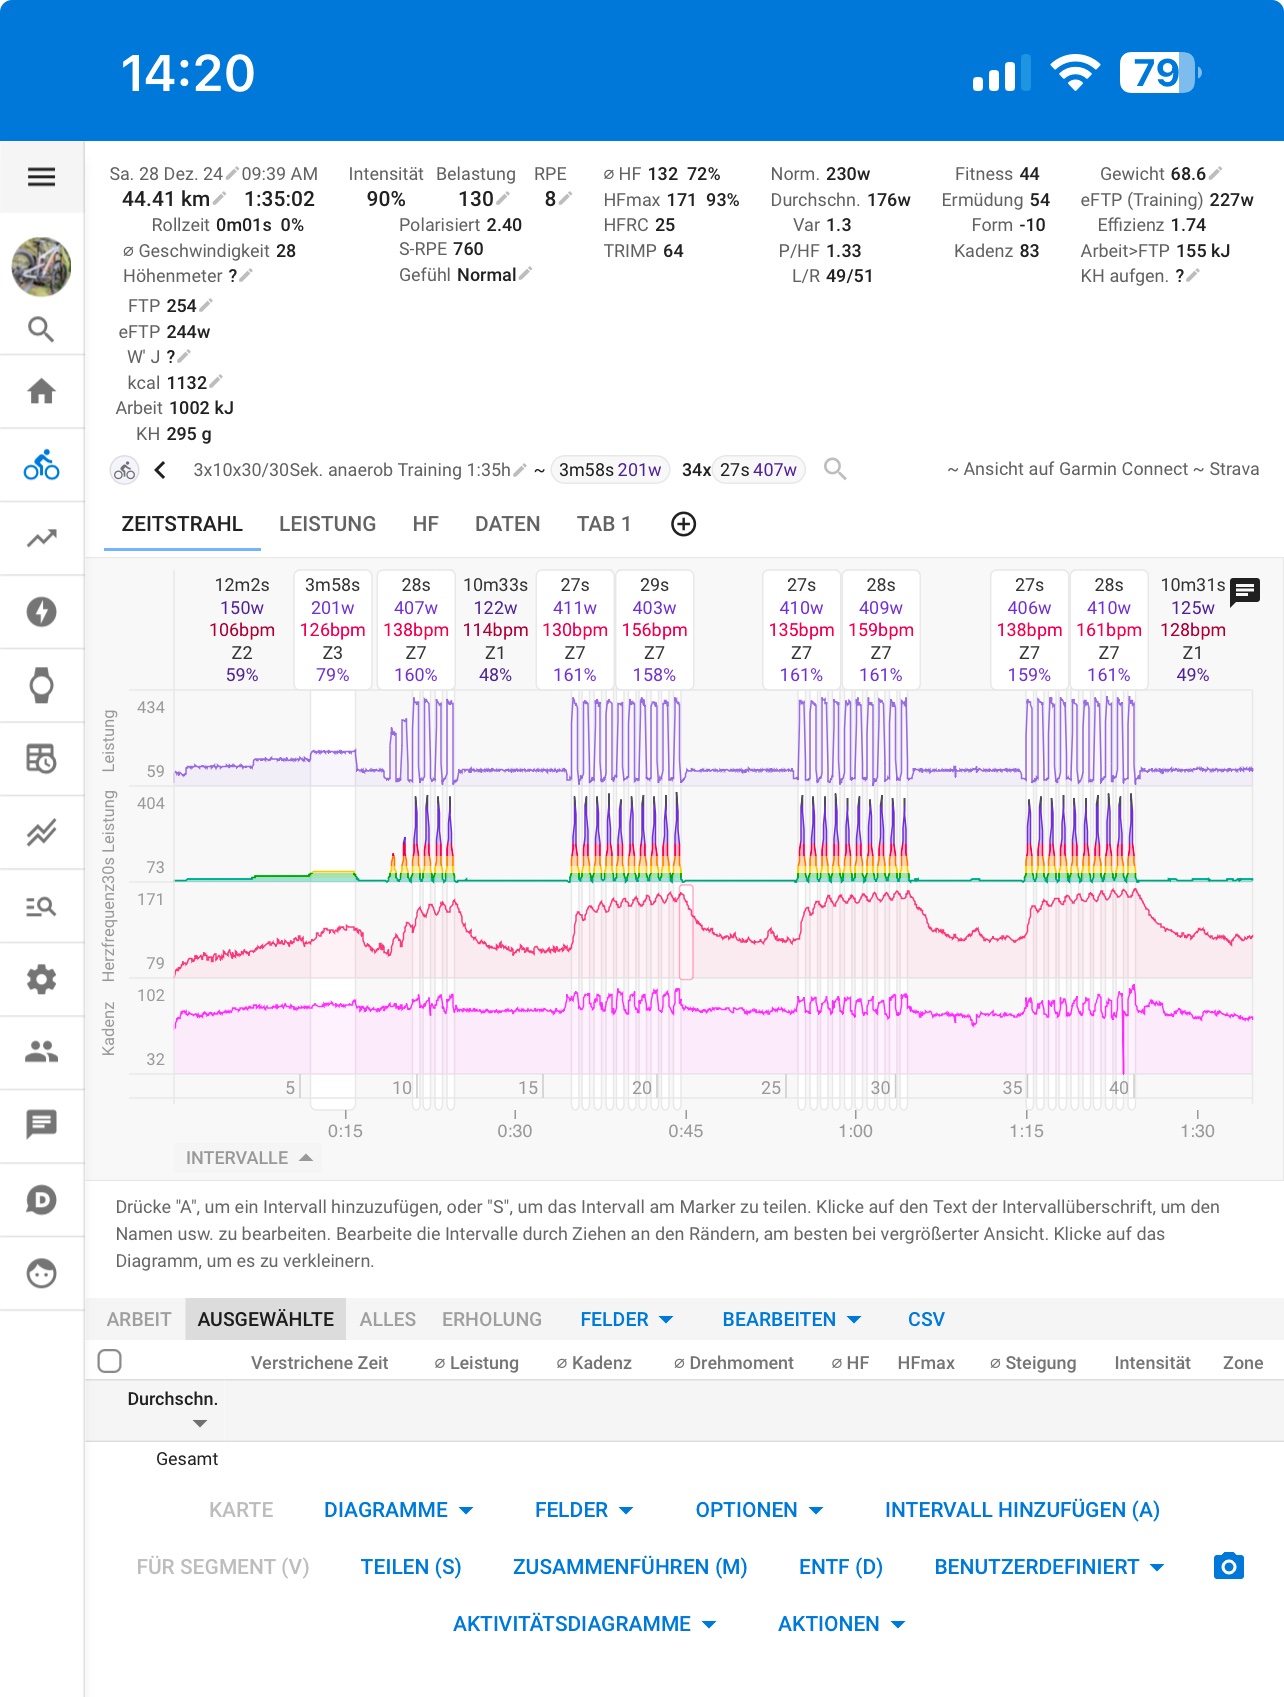Select the ALLES interval filter

(x=388, y=1319)
